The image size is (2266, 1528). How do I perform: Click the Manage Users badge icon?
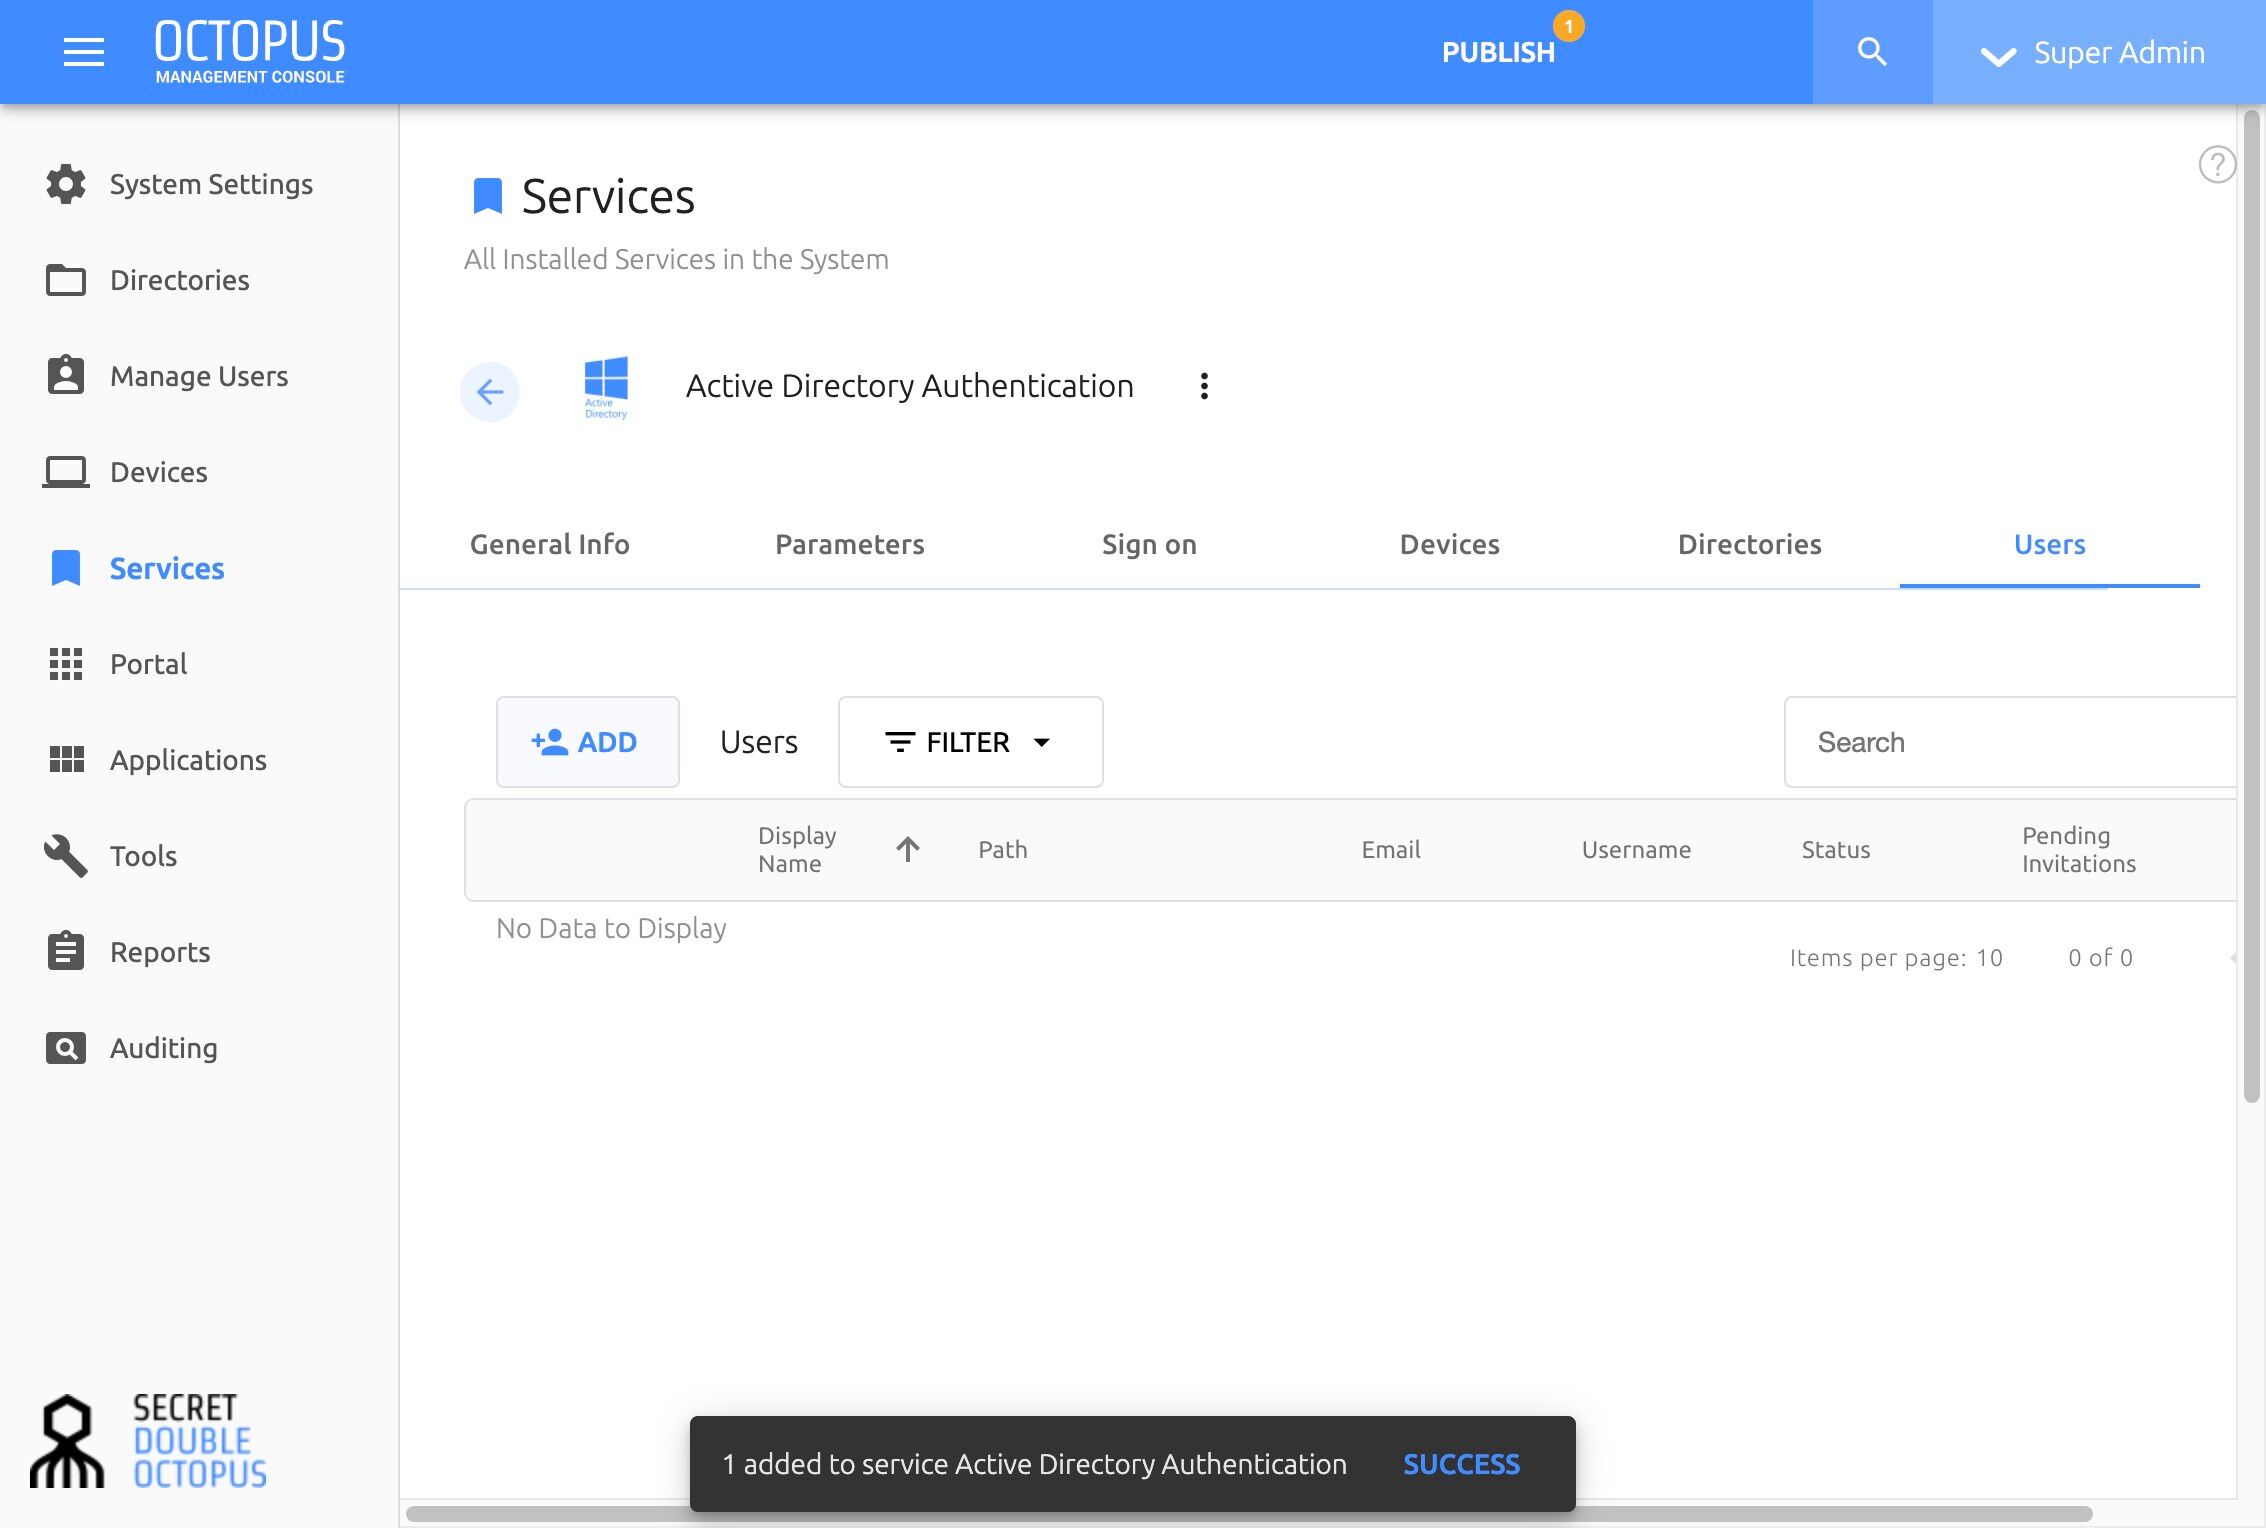(66, 375)
